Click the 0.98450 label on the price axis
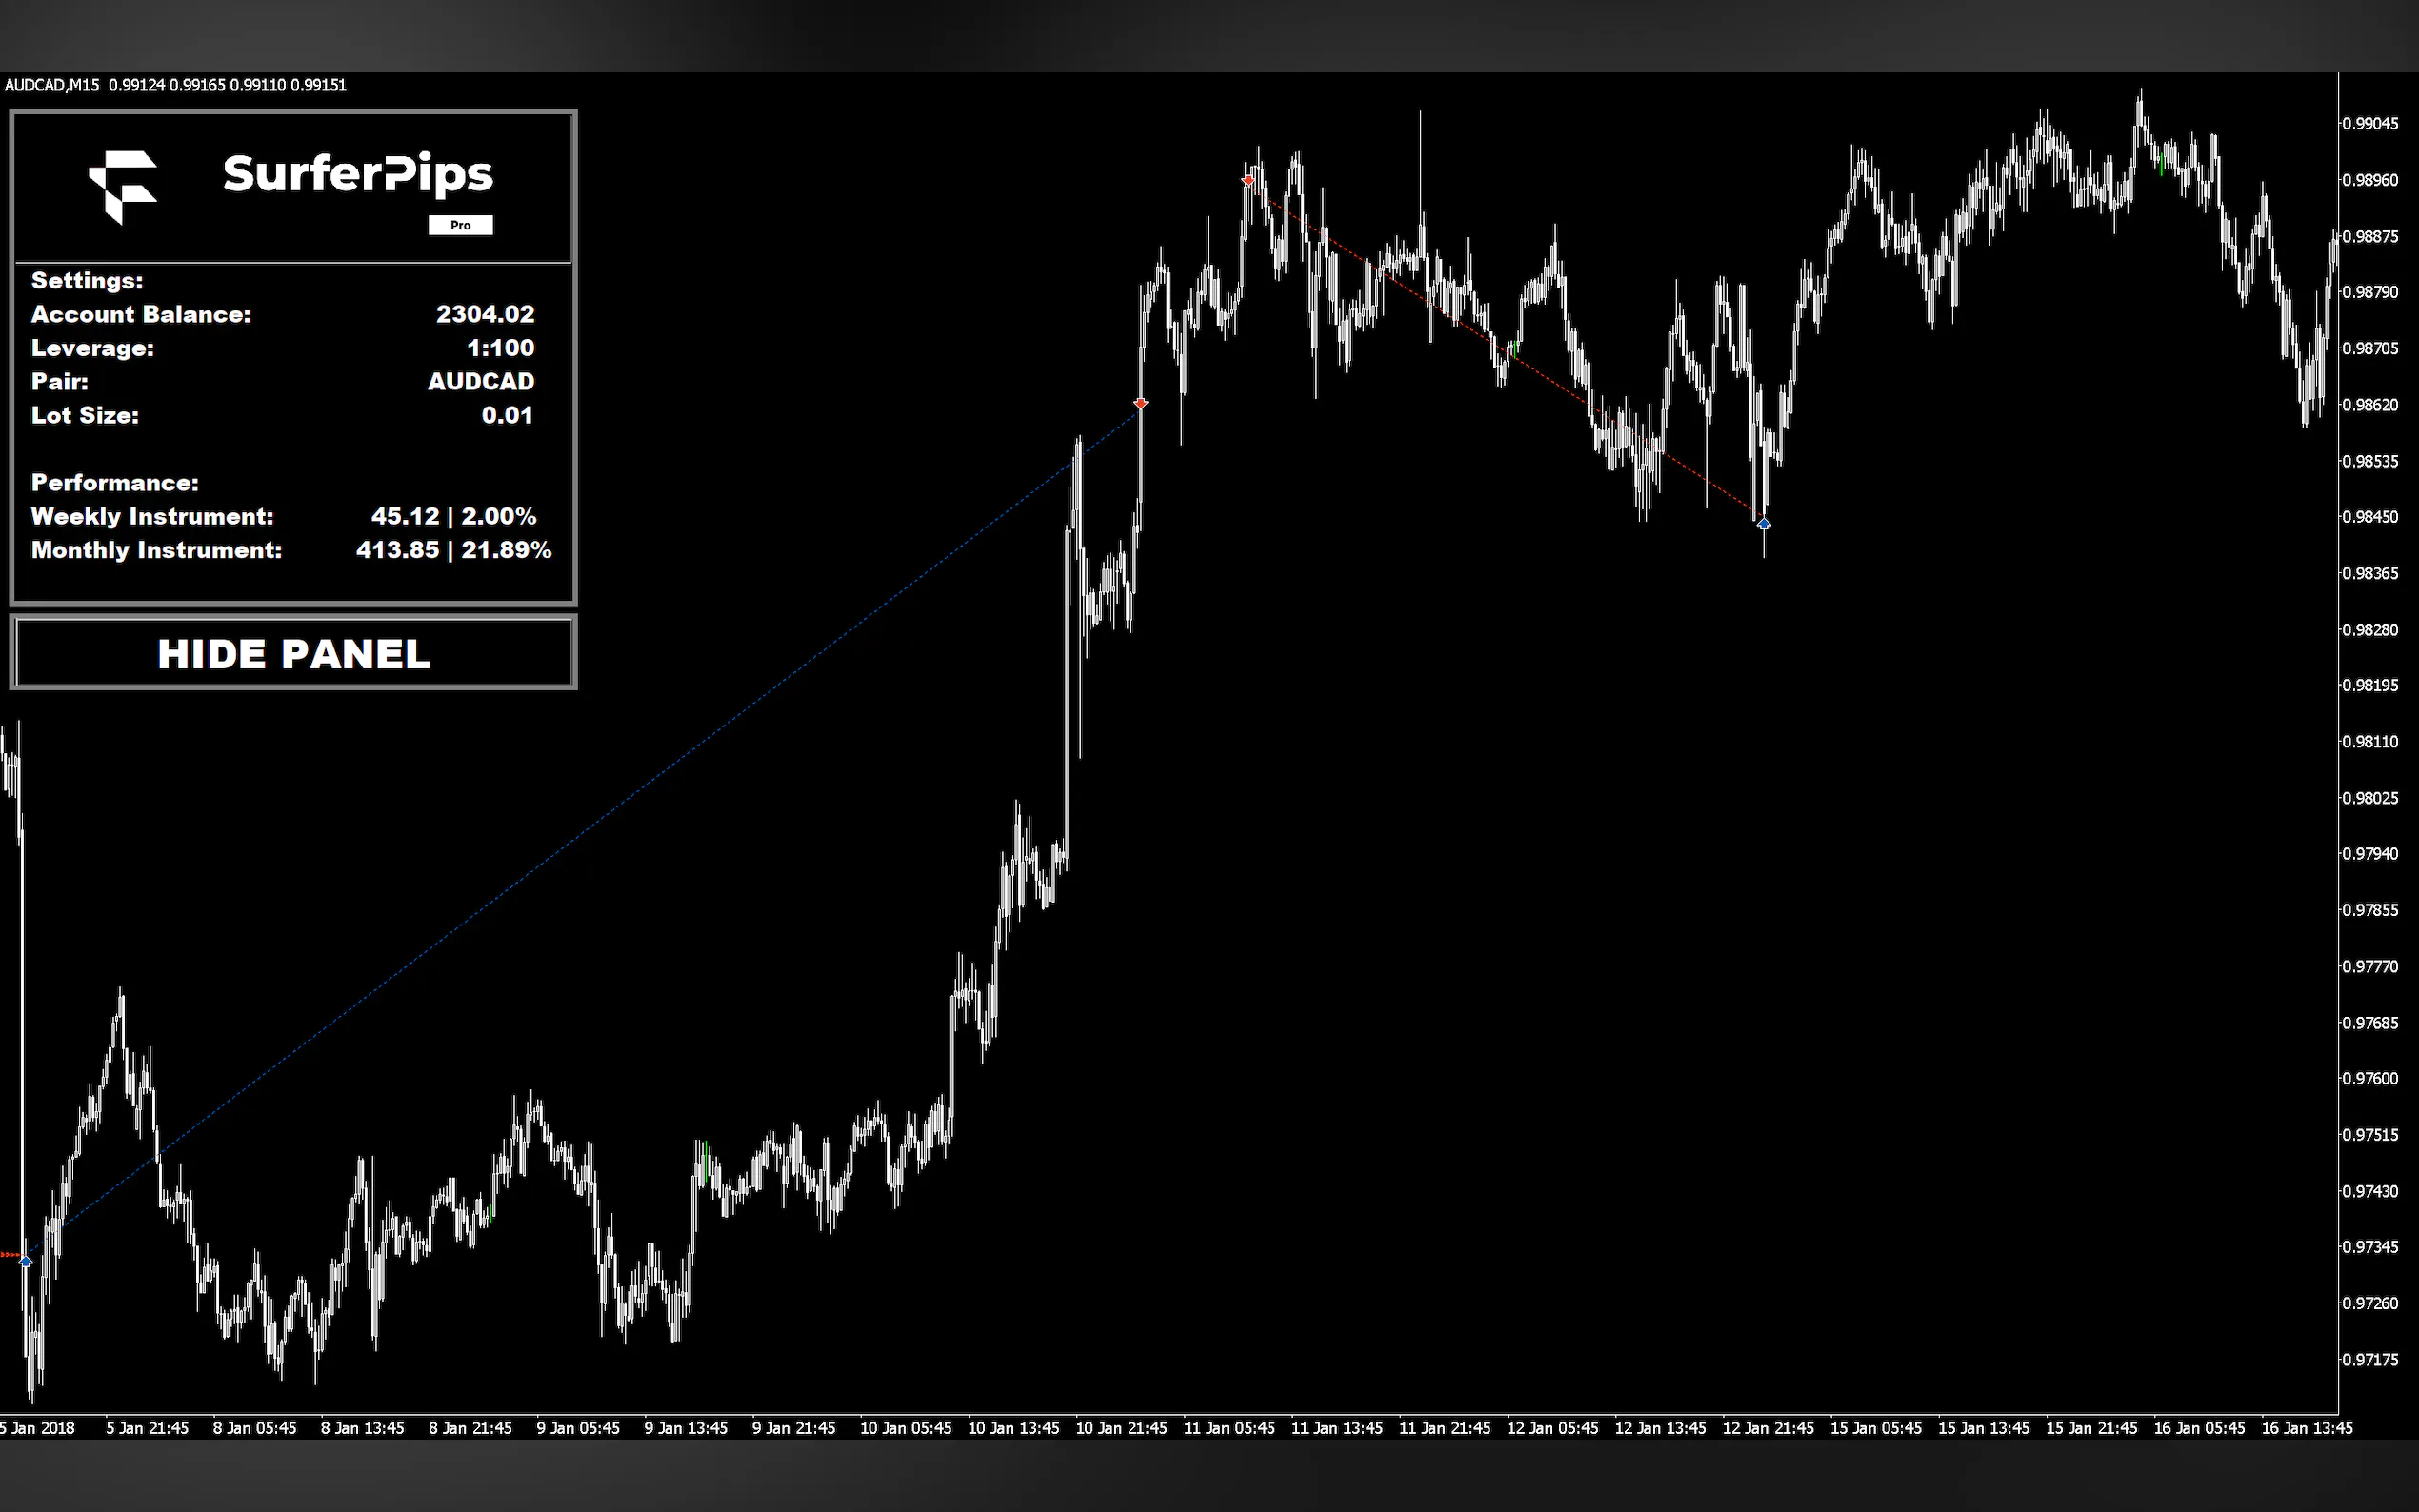This screenshot has width=2419, height=1512. pos(2370,517)
